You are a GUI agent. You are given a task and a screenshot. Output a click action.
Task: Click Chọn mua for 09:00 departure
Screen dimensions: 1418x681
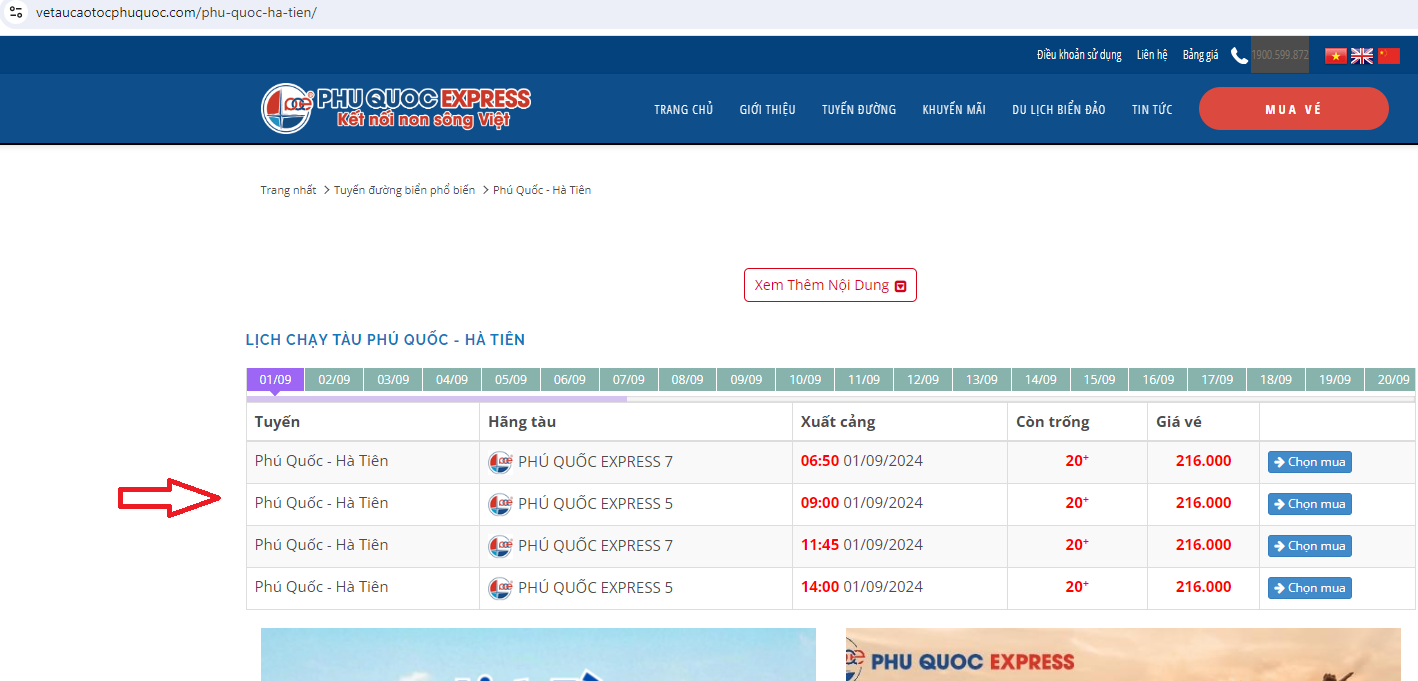[x=1310, y=504]
